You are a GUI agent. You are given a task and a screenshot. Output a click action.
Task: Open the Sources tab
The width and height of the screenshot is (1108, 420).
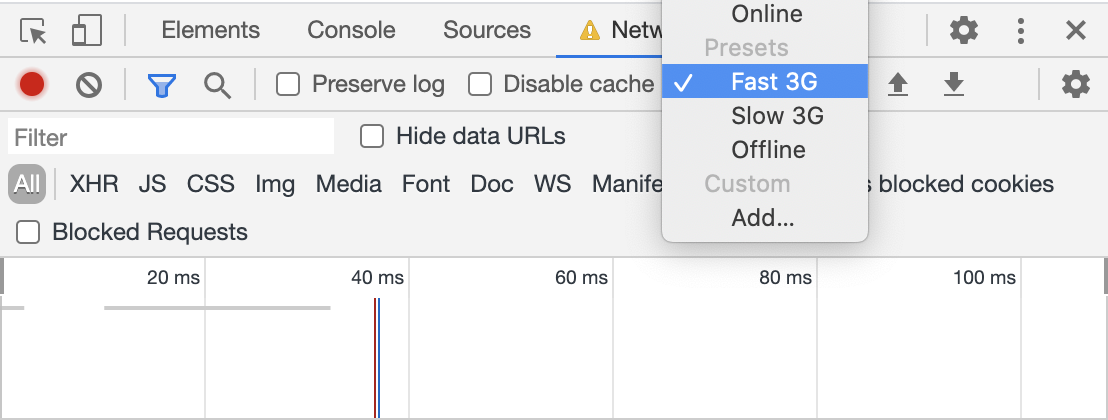coord(487,31)
